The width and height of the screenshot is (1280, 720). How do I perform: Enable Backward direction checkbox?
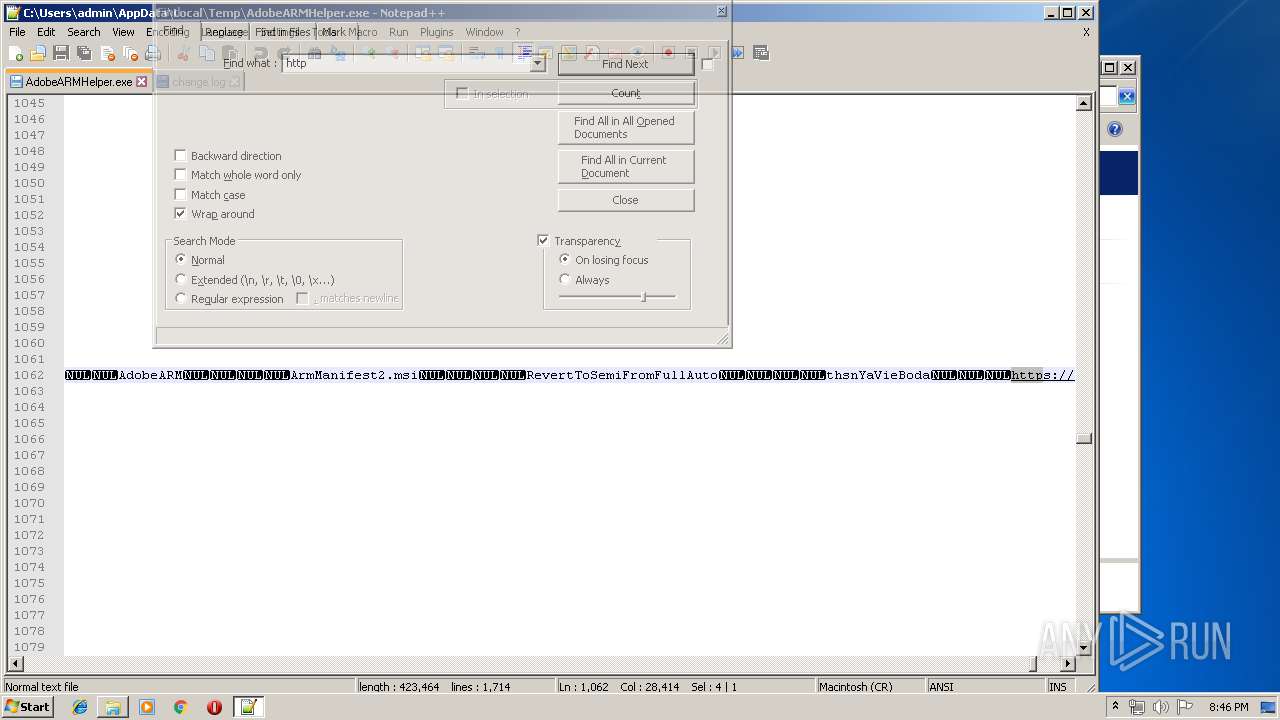click(x=180, y=156)
